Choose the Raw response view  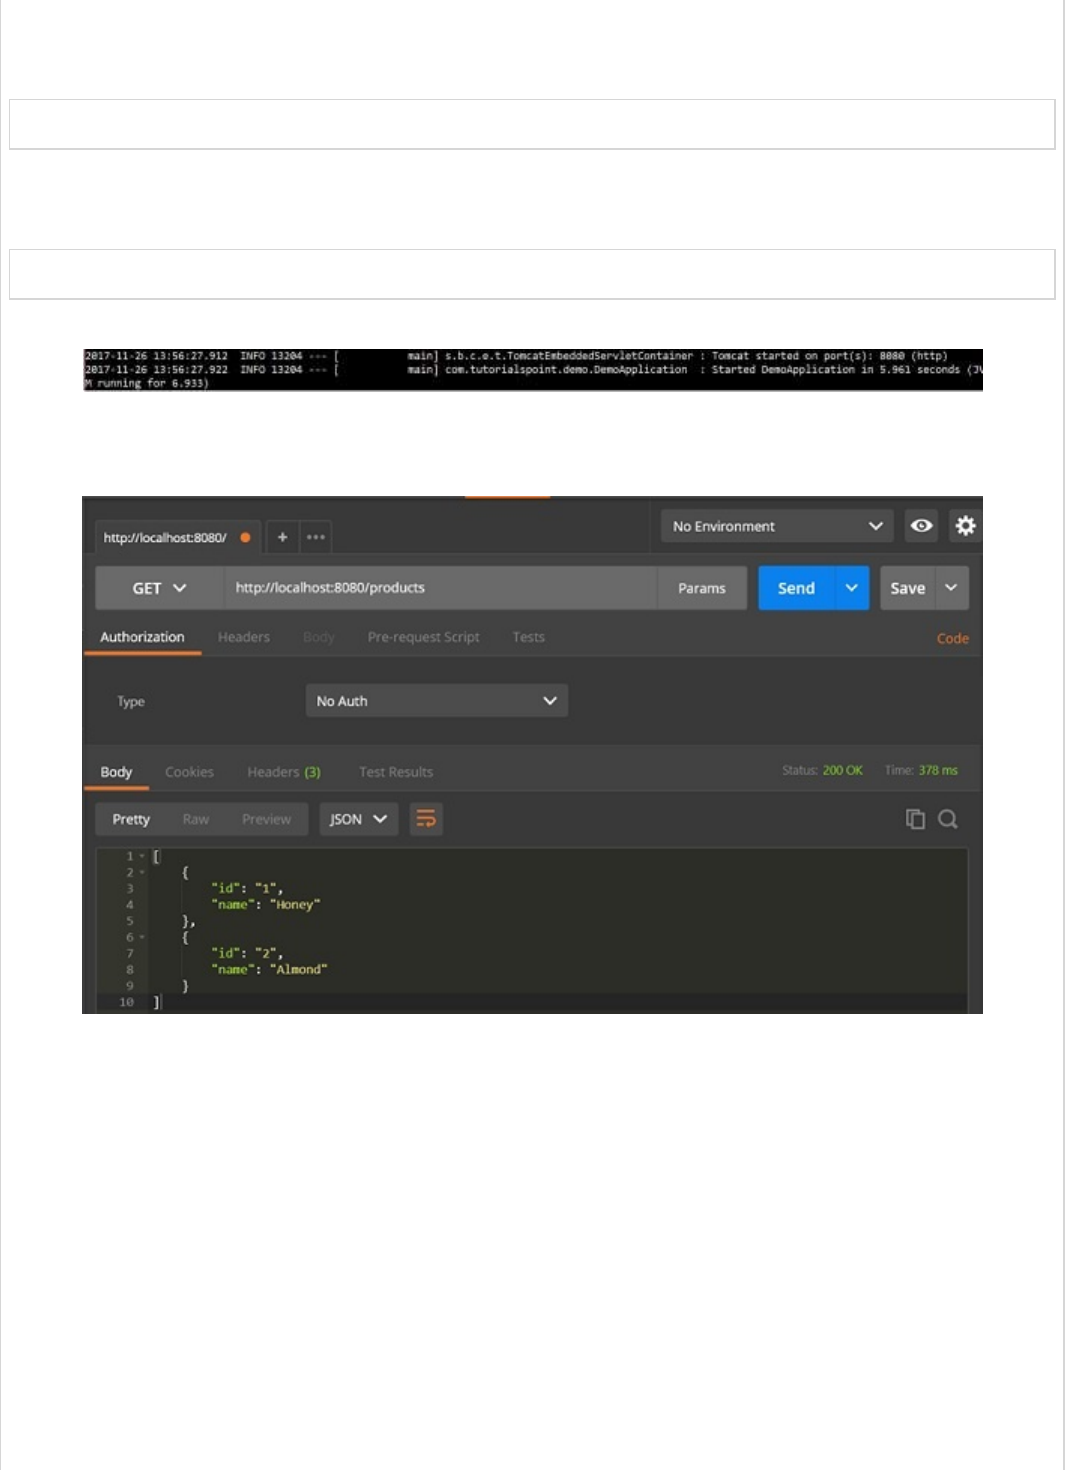196,819
